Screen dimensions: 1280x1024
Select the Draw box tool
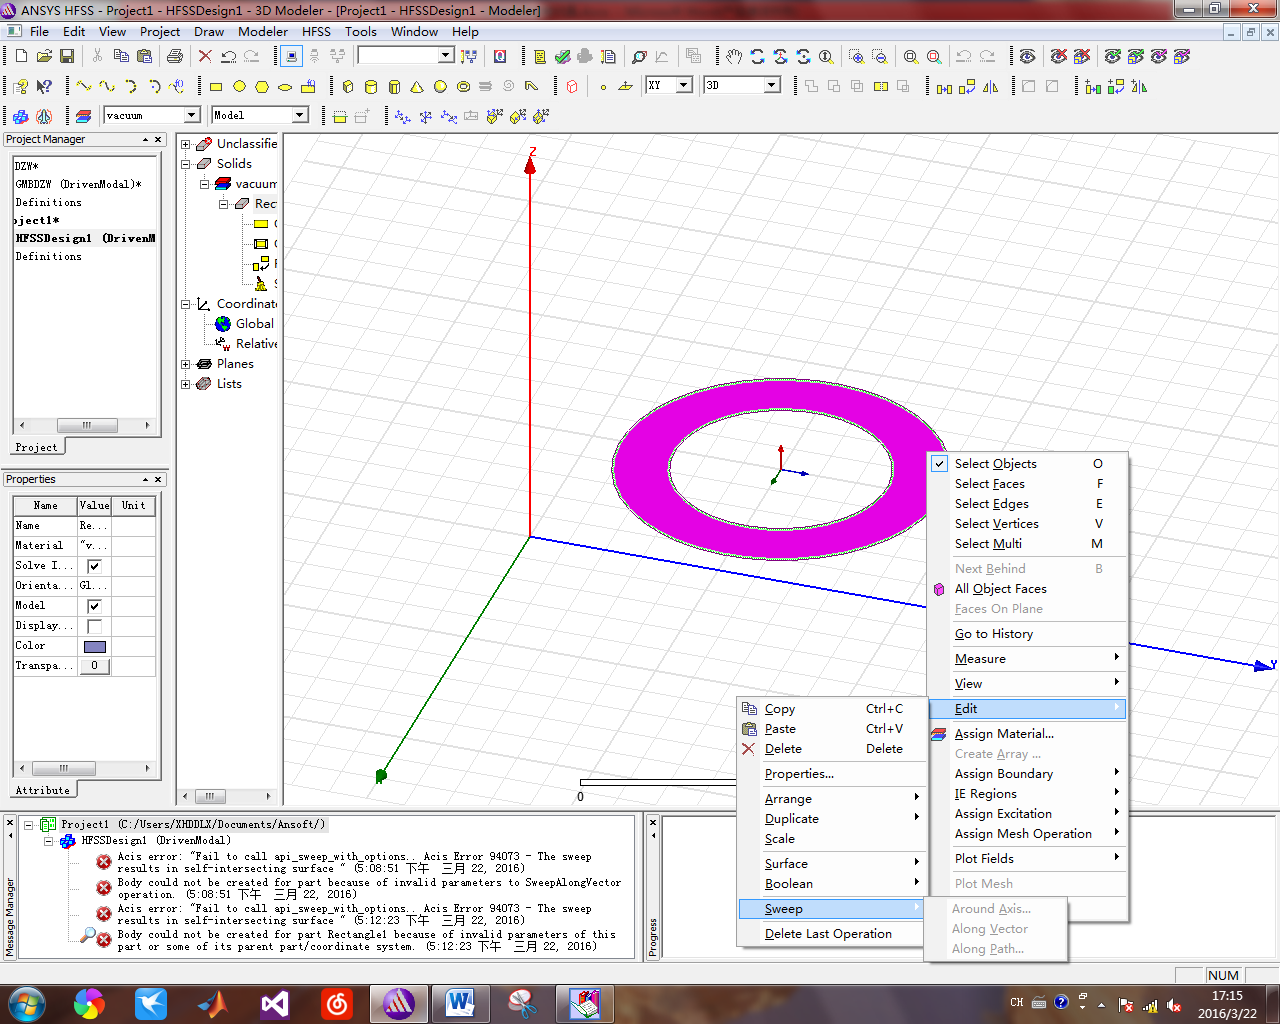point(348,86)
